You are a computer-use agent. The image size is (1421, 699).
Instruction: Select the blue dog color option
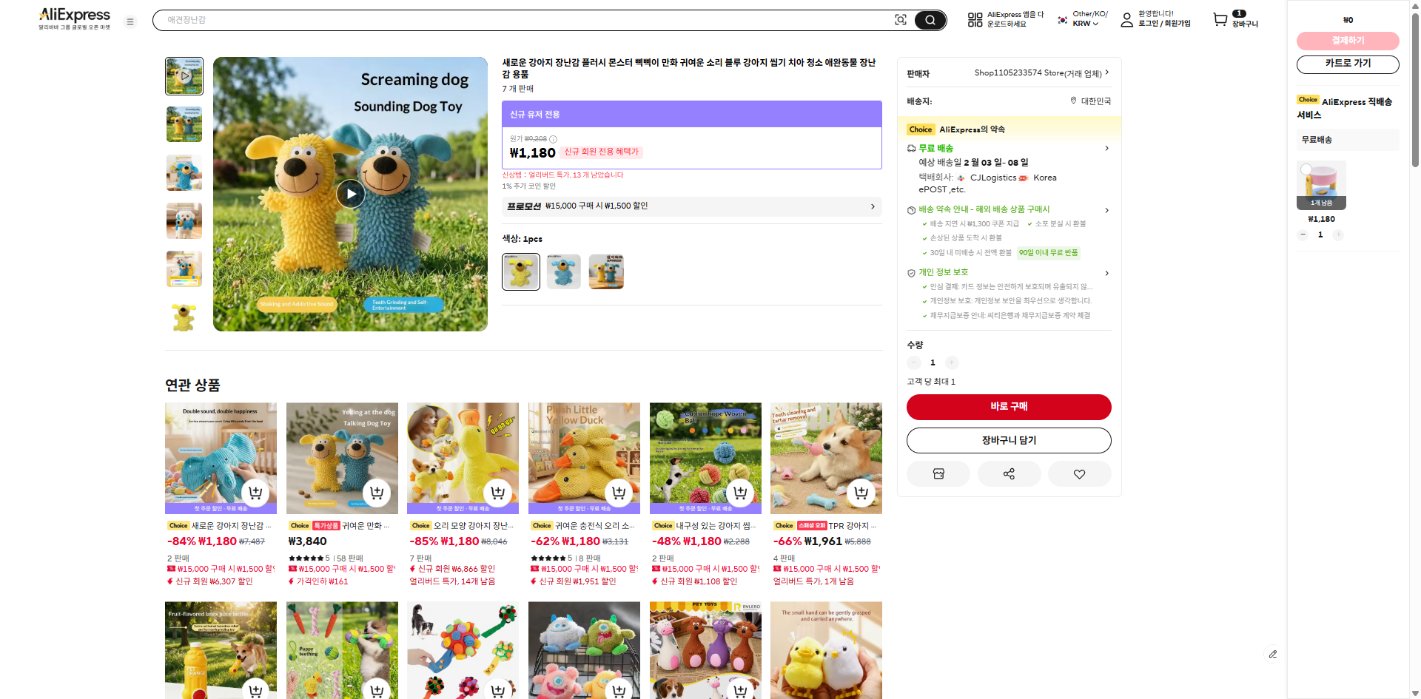[x=563, y=271]
